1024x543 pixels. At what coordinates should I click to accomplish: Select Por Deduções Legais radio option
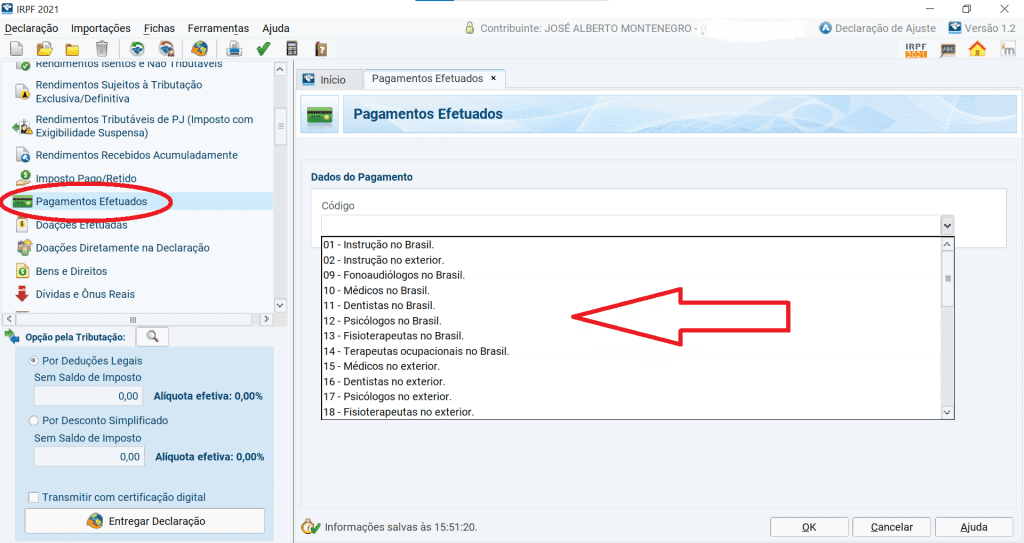pyautogui.click(x=33, y=360)
